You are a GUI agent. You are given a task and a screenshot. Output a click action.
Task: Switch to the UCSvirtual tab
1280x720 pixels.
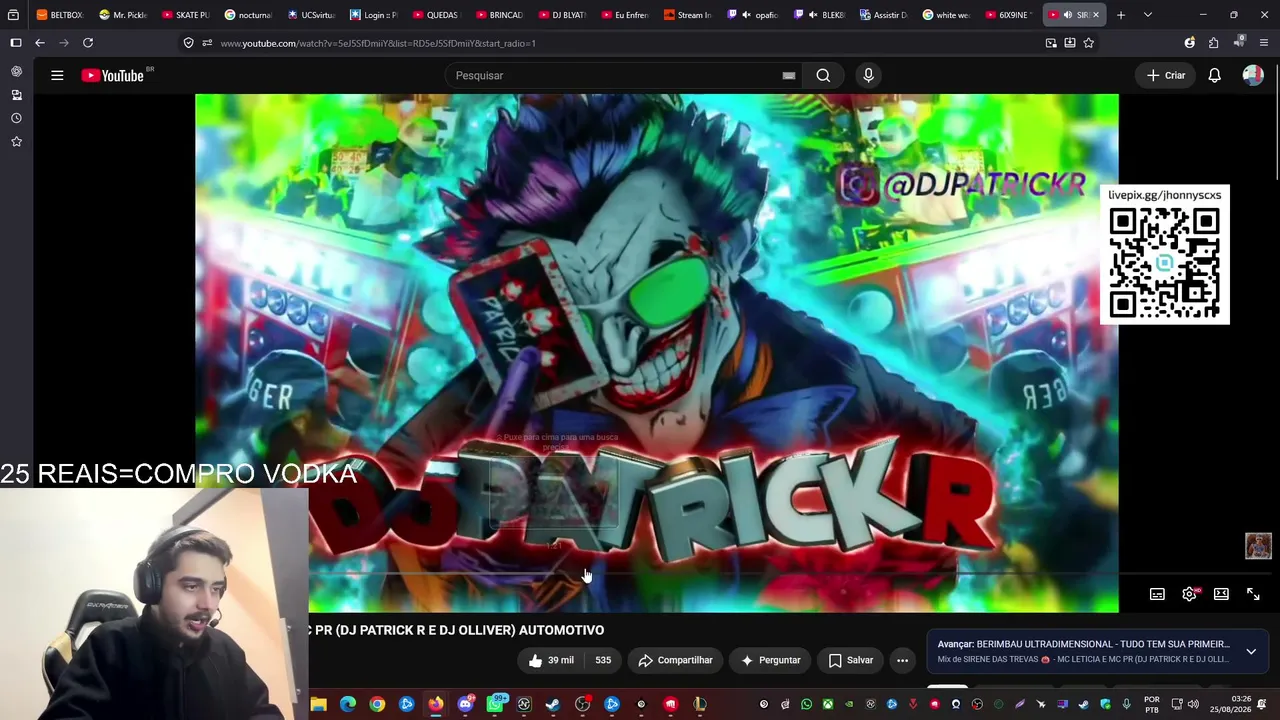(x=311, y=15)
